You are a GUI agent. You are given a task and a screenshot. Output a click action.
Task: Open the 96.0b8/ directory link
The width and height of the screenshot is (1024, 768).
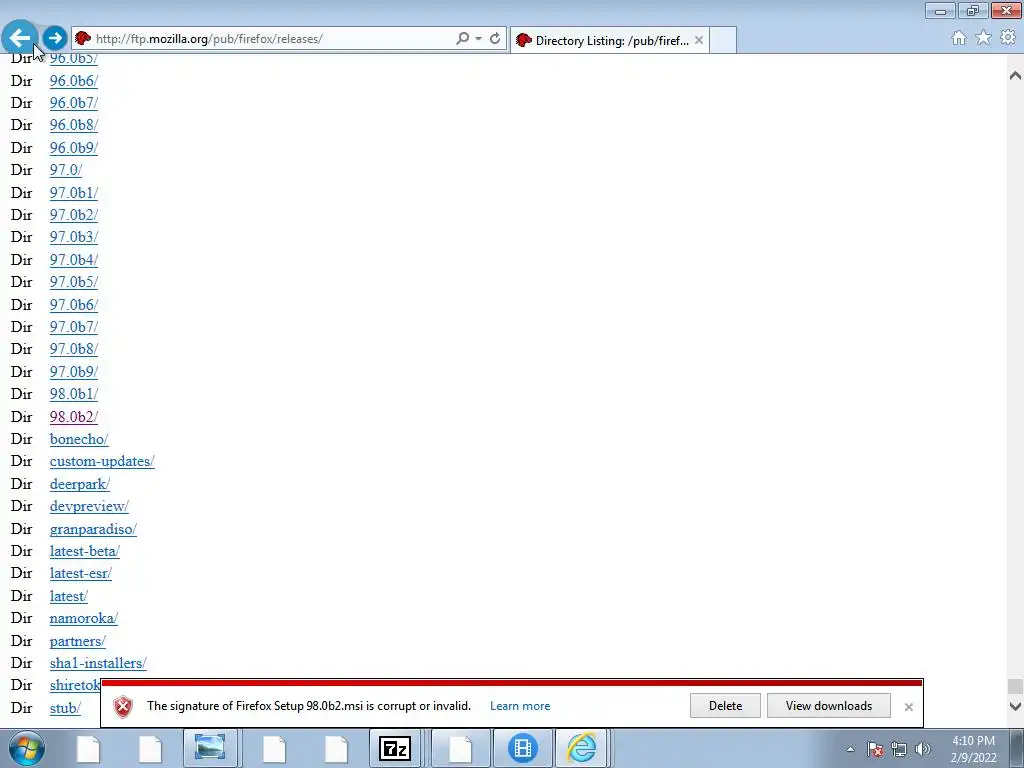(74, 125)
